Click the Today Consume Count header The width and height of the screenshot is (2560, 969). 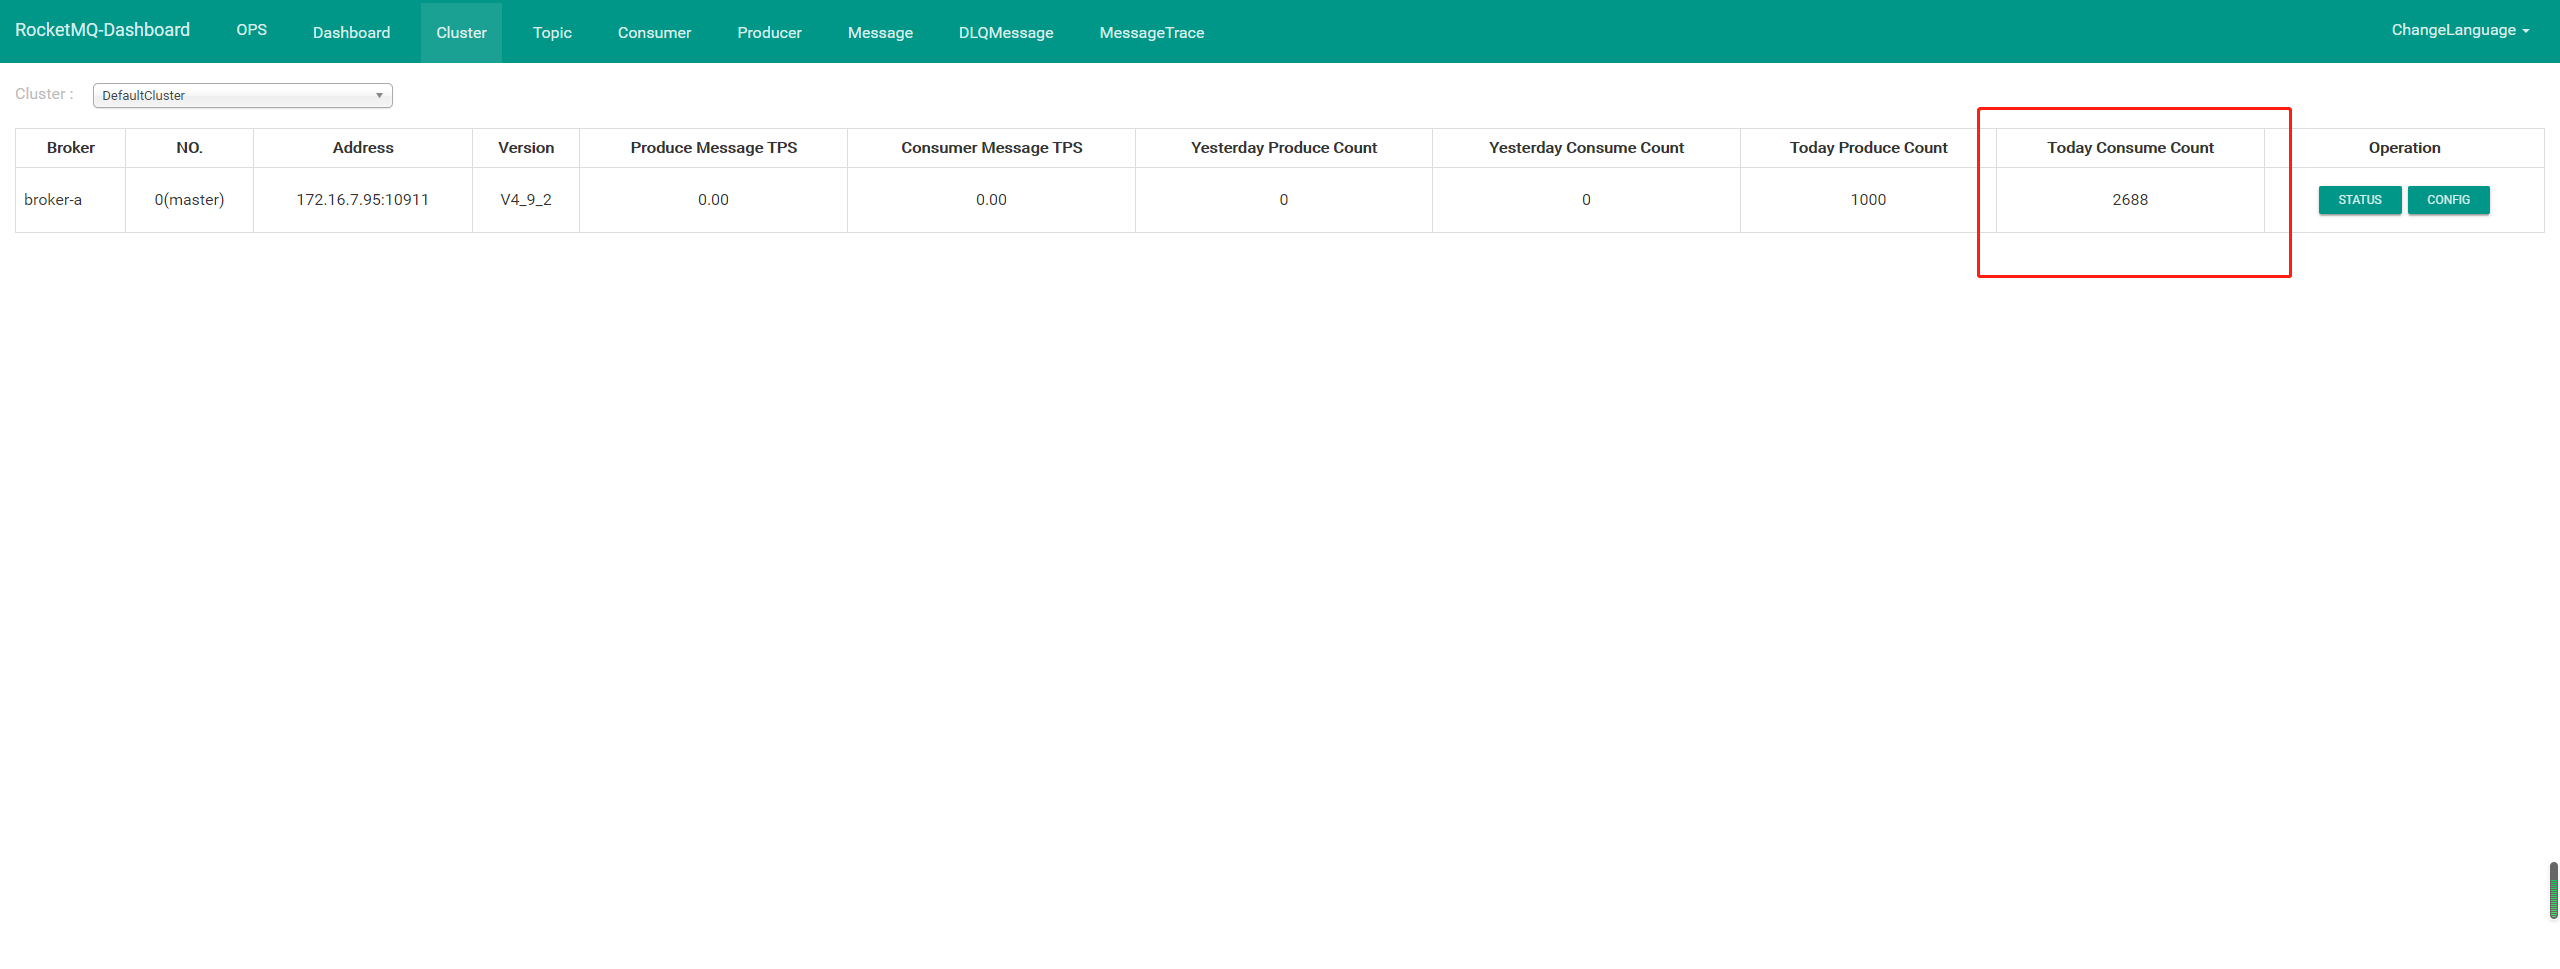pos(2130,147)
